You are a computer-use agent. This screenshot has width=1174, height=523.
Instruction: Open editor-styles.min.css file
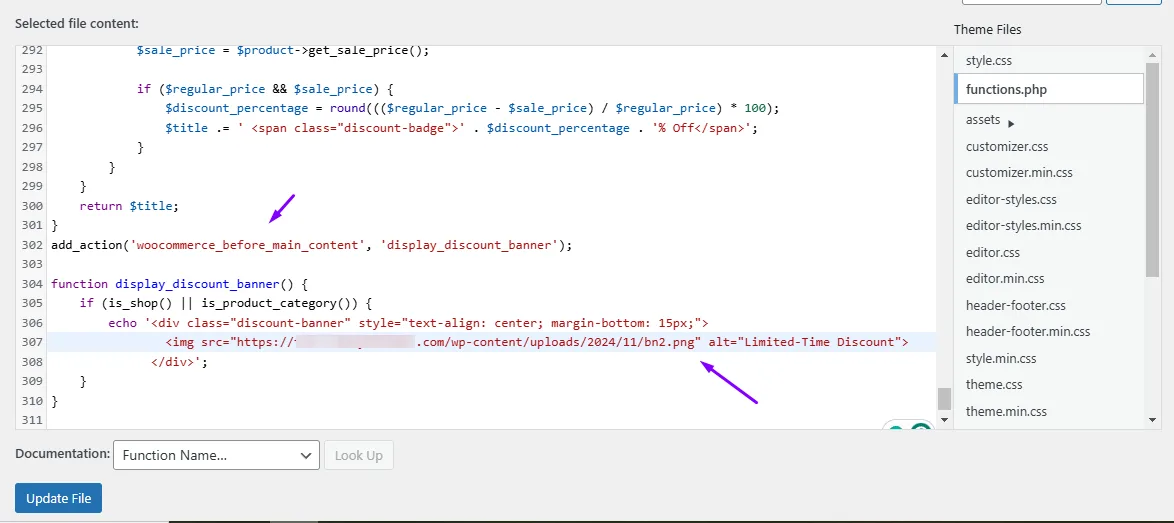point(1024,225)
